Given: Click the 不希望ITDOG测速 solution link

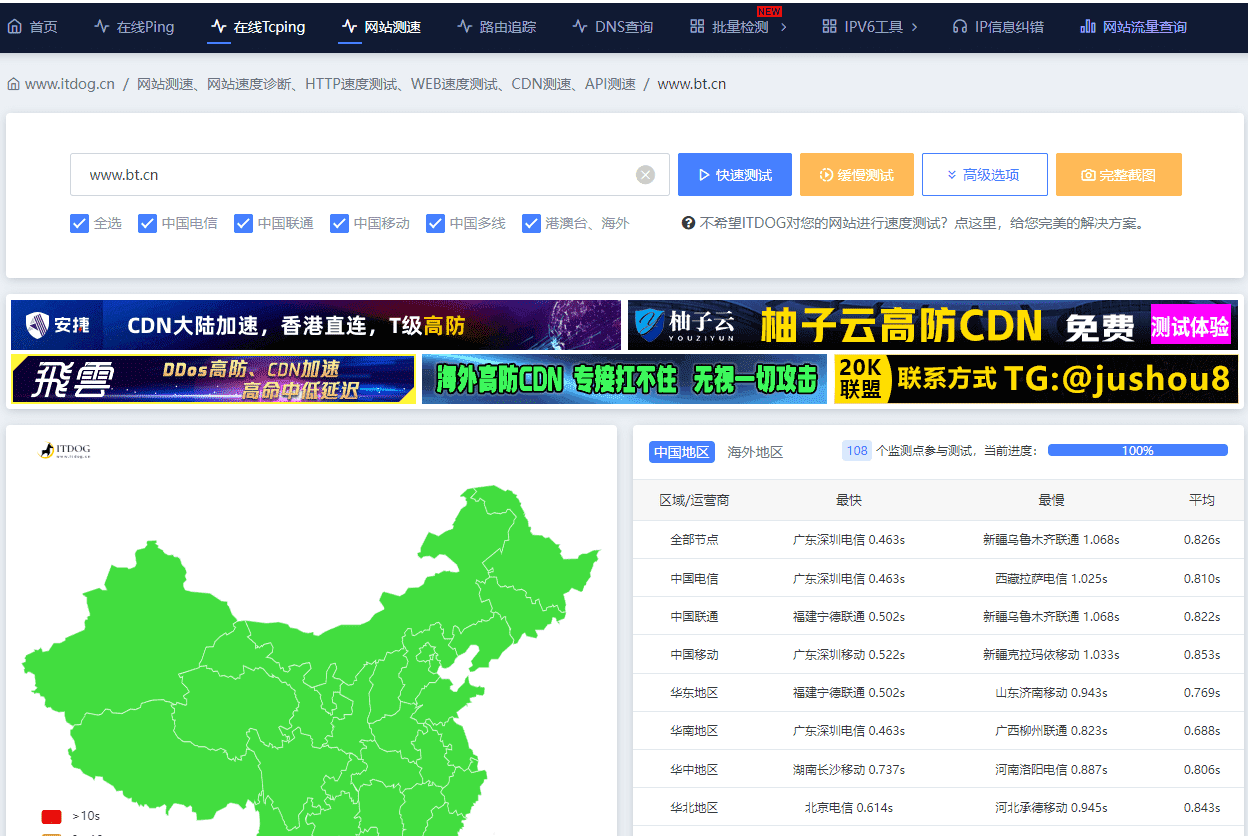Looking at the screenshot, I should tap(921, 223).
